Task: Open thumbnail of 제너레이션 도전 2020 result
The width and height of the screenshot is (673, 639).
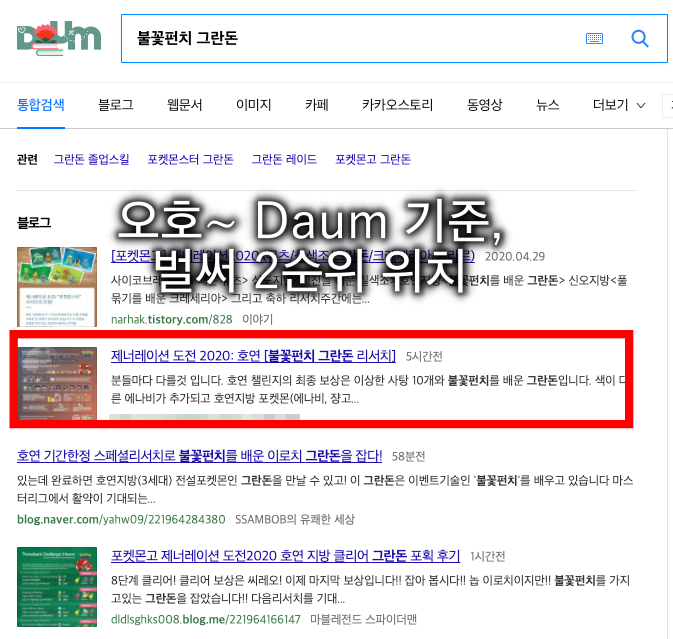Action: [57, 383]
